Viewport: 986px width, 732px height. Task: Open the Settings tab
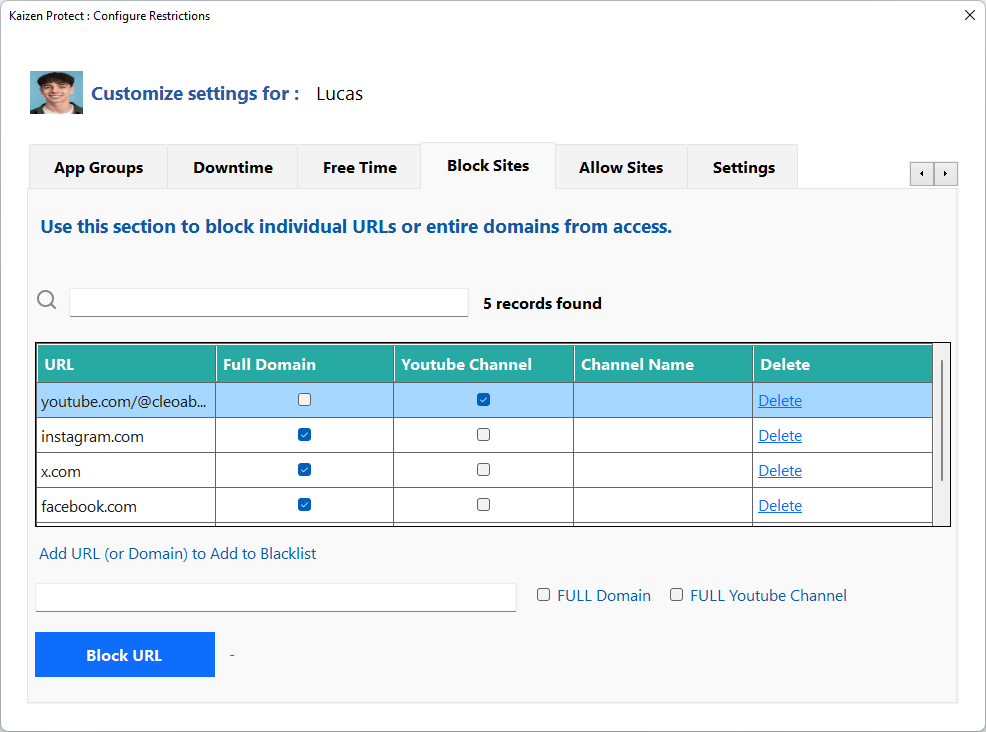pos(742,168)
